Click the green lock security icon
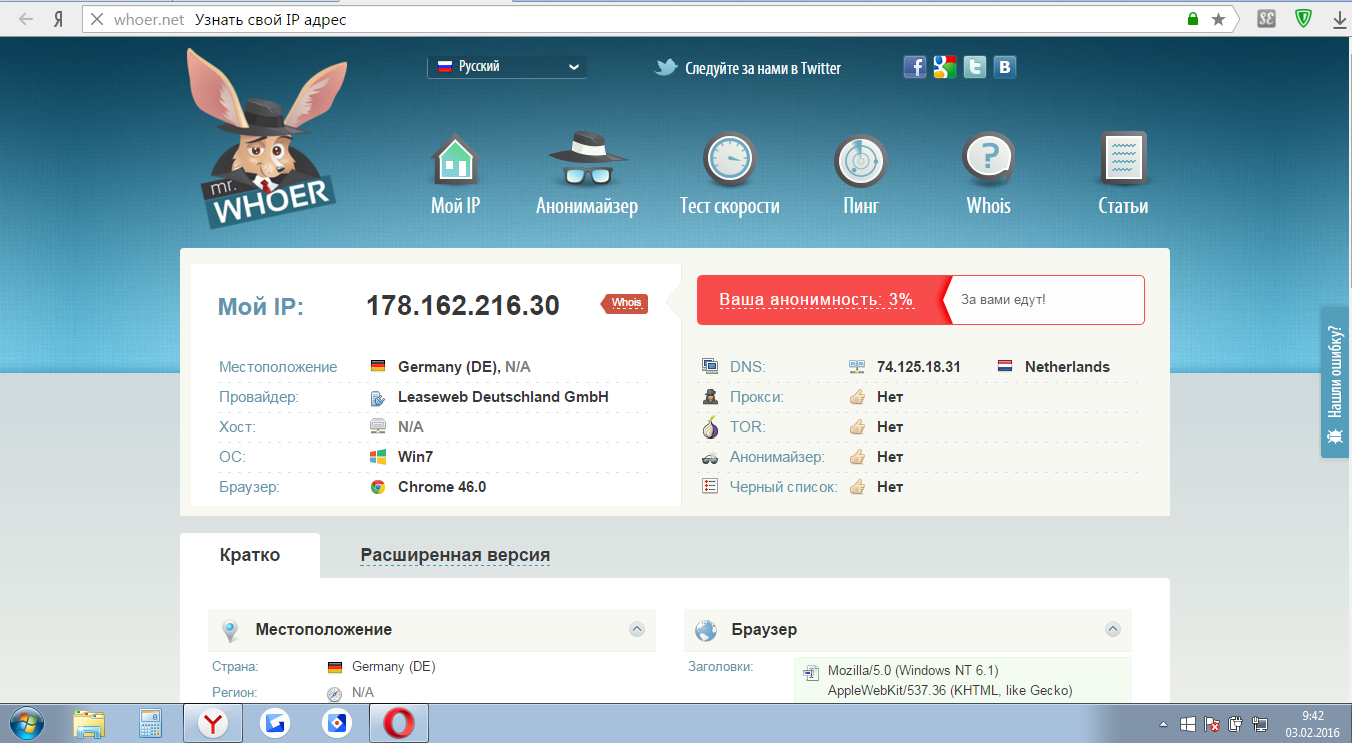Viewport: 1352px width, 743px height. click(1192, 19)
